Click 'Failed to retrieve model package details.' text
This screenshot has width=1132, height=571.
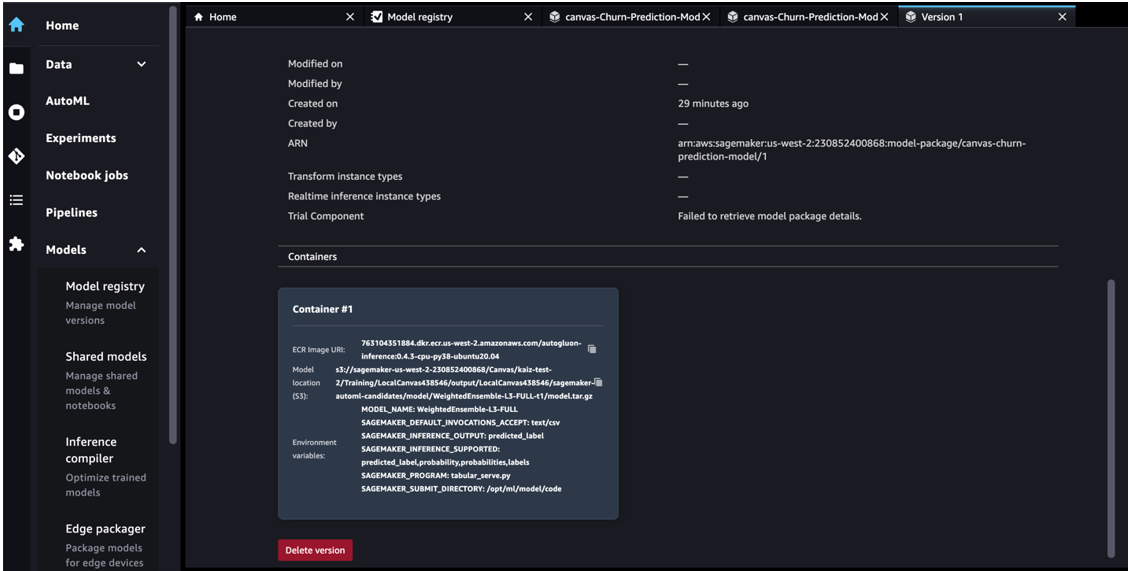[x=770, y=216]
